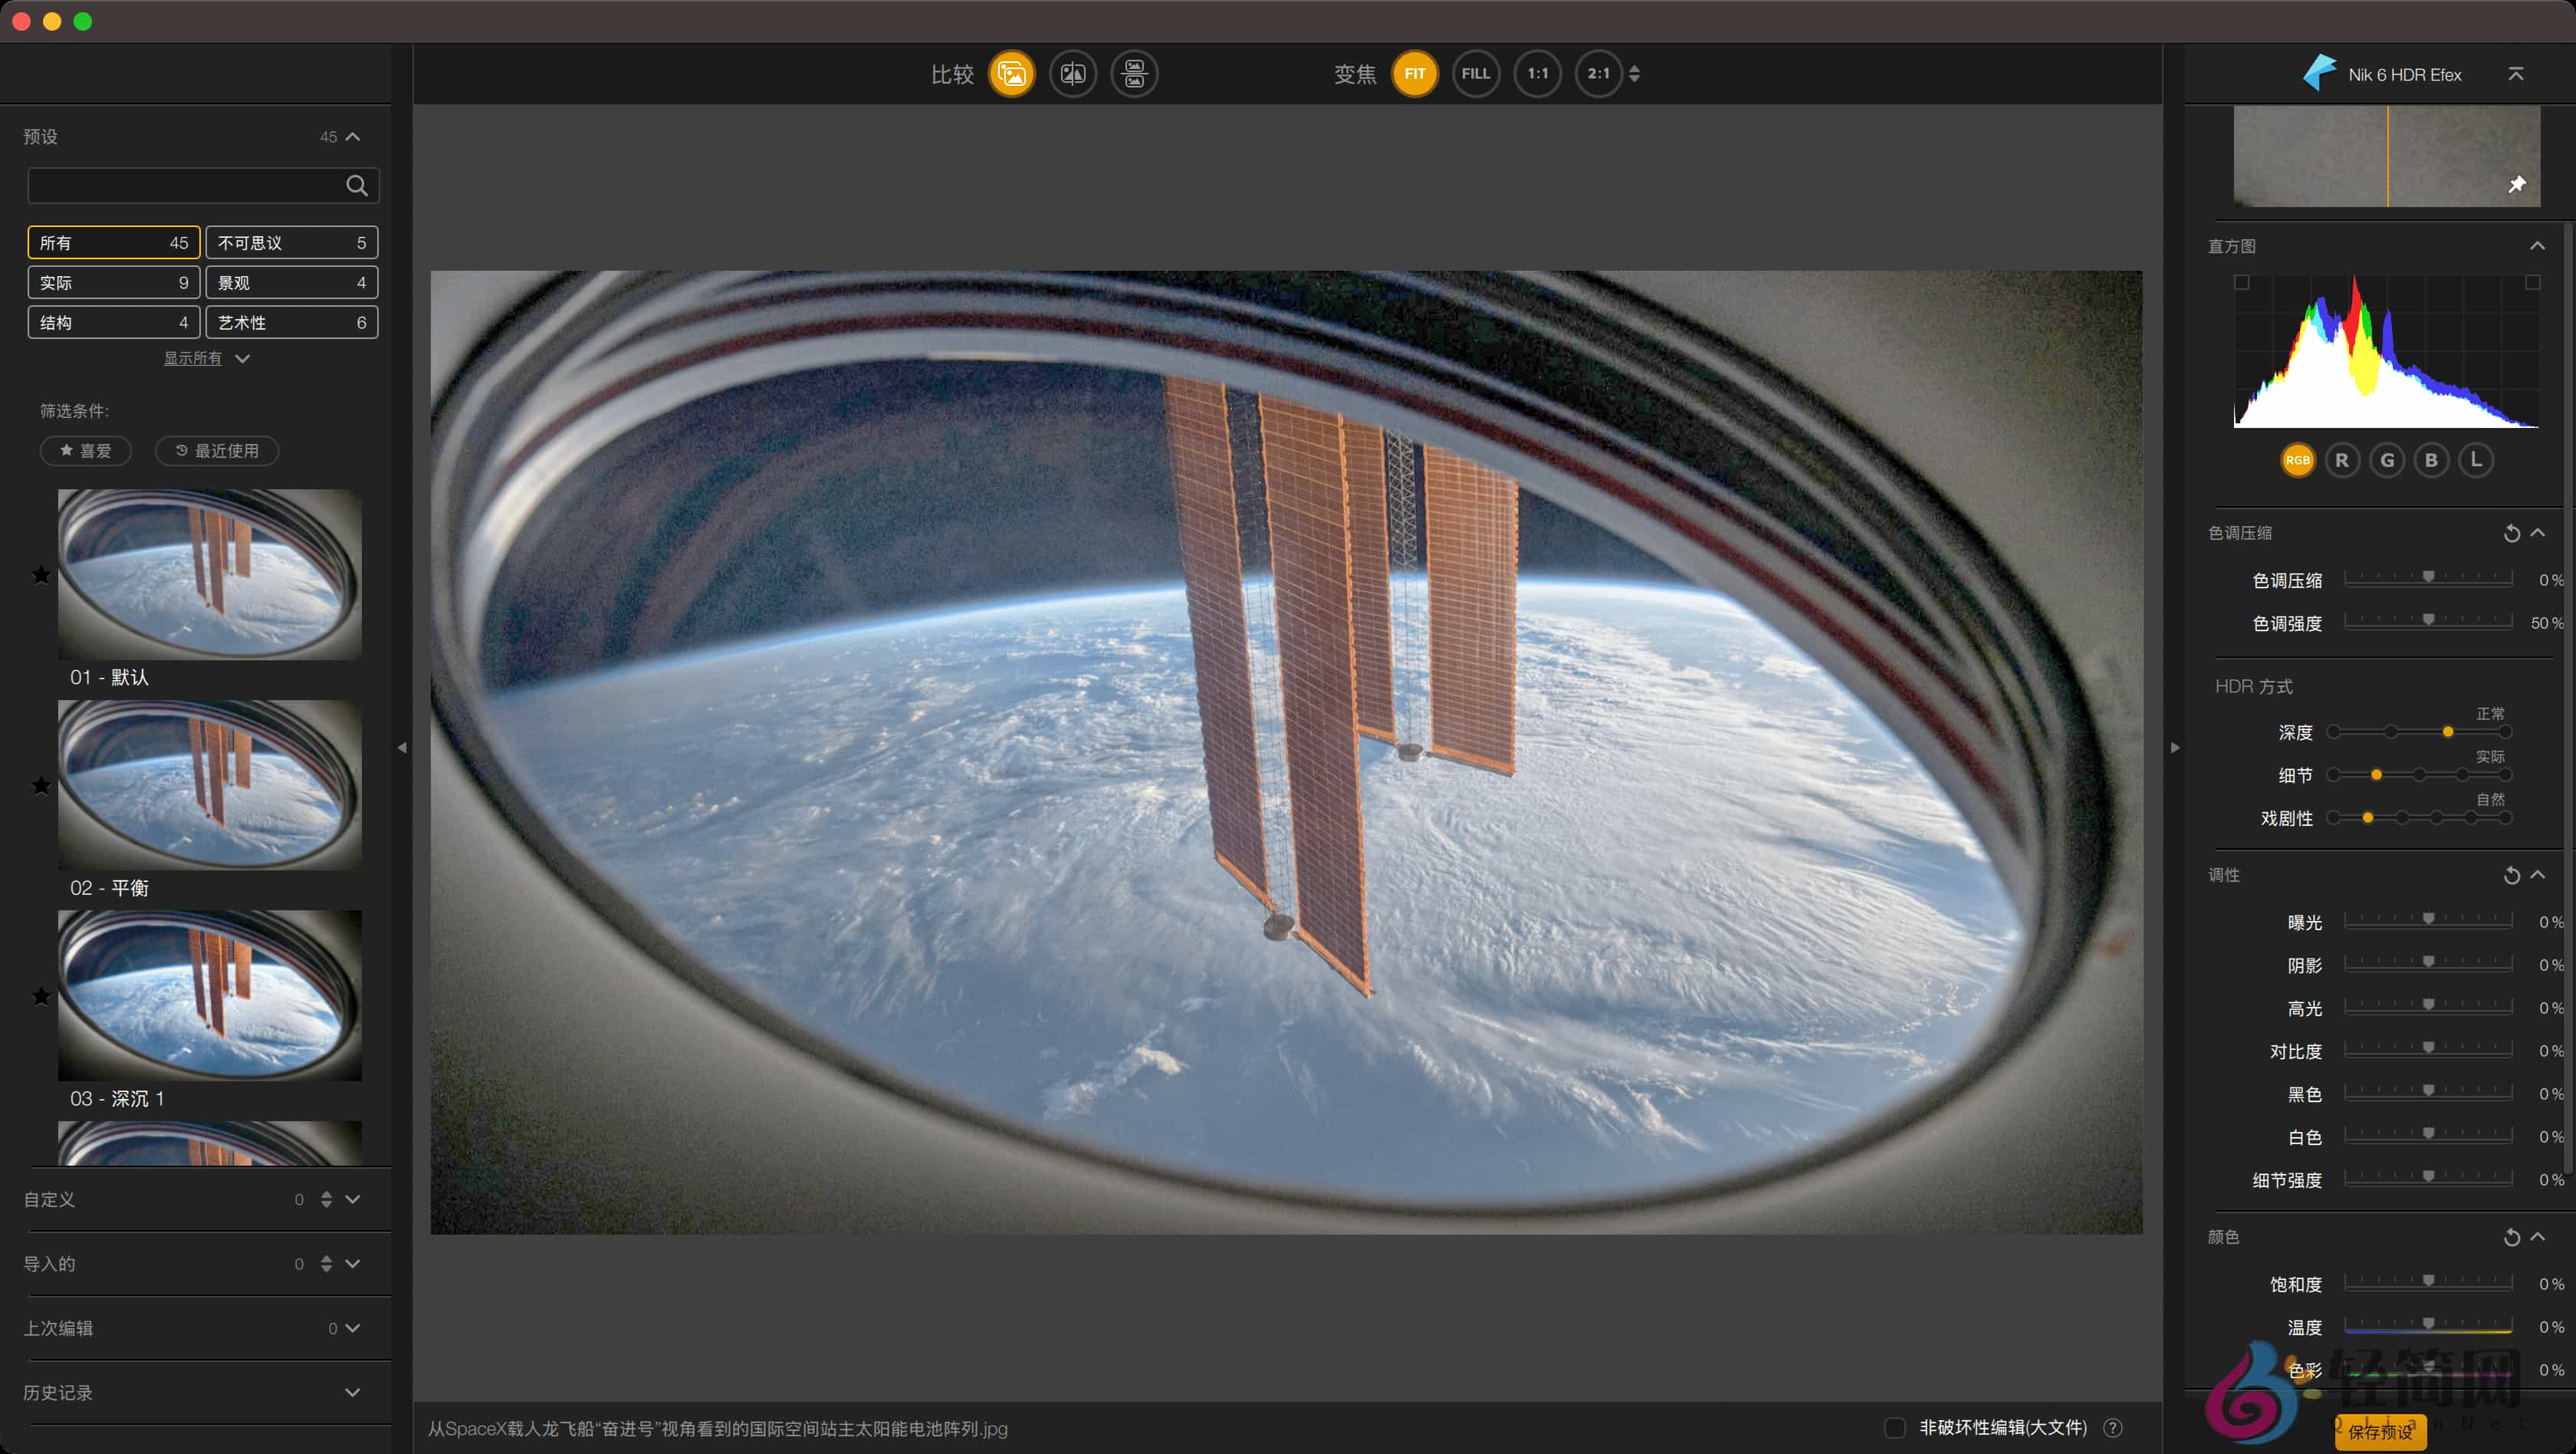The image size is (2576, 1454).
Task: Select the R channel histogram button
Action: tap(2342, 460)
